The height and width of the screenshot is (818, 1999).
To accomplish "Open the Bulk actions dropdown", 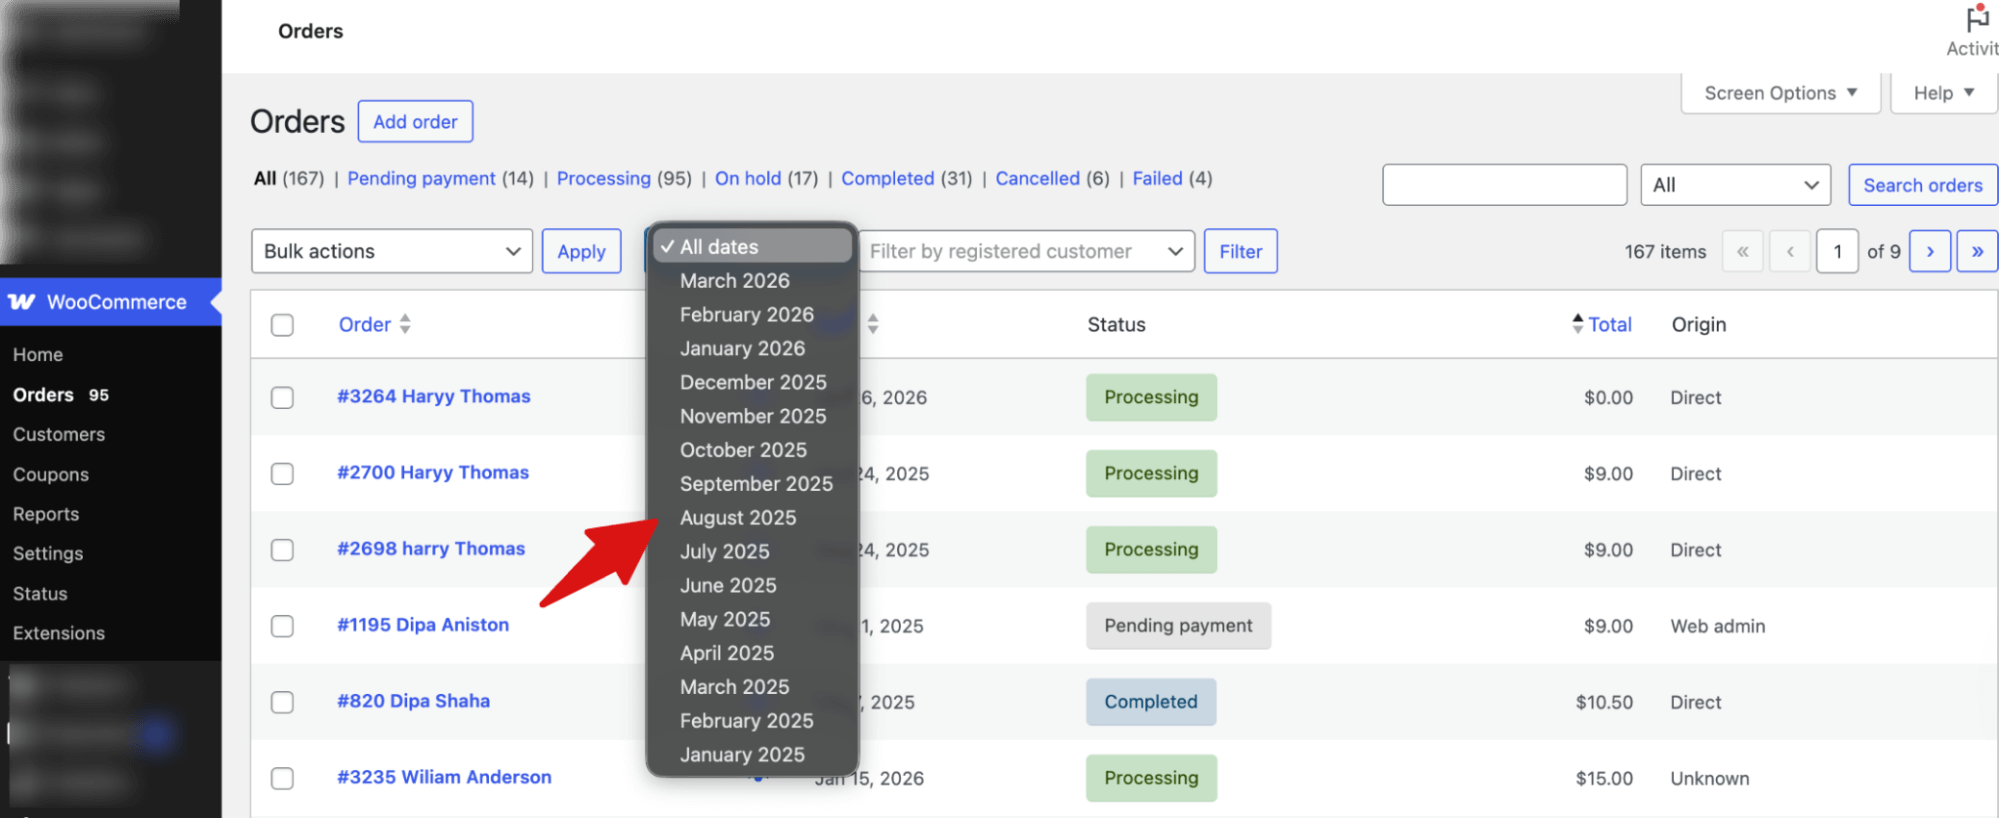I will point(392,251).
